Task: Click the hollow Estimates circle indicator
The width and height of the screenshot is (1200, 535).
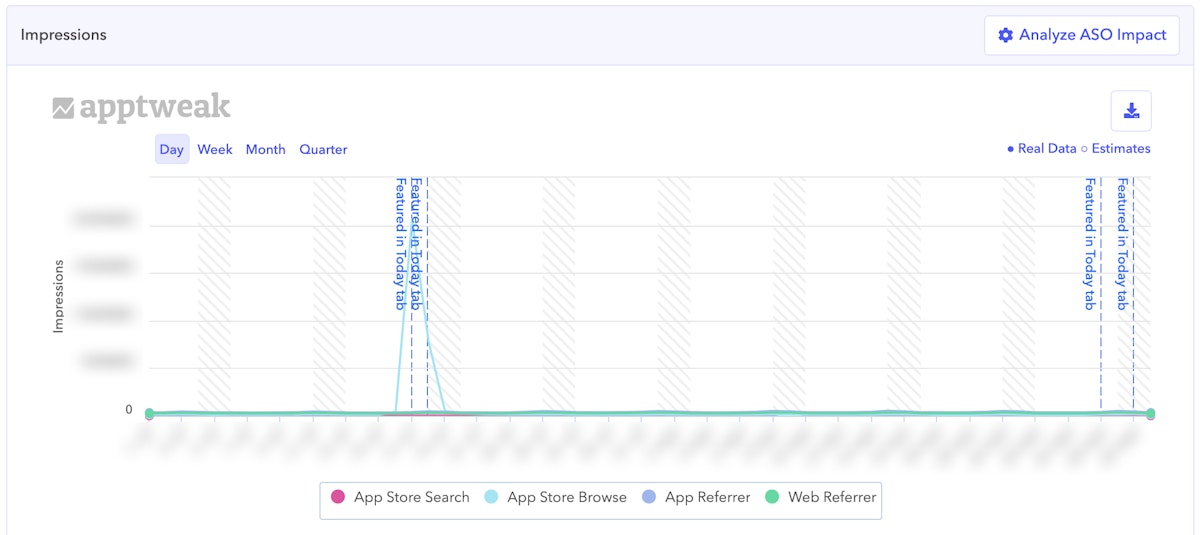Action: pyautogui.click(x=1084, y=149)
